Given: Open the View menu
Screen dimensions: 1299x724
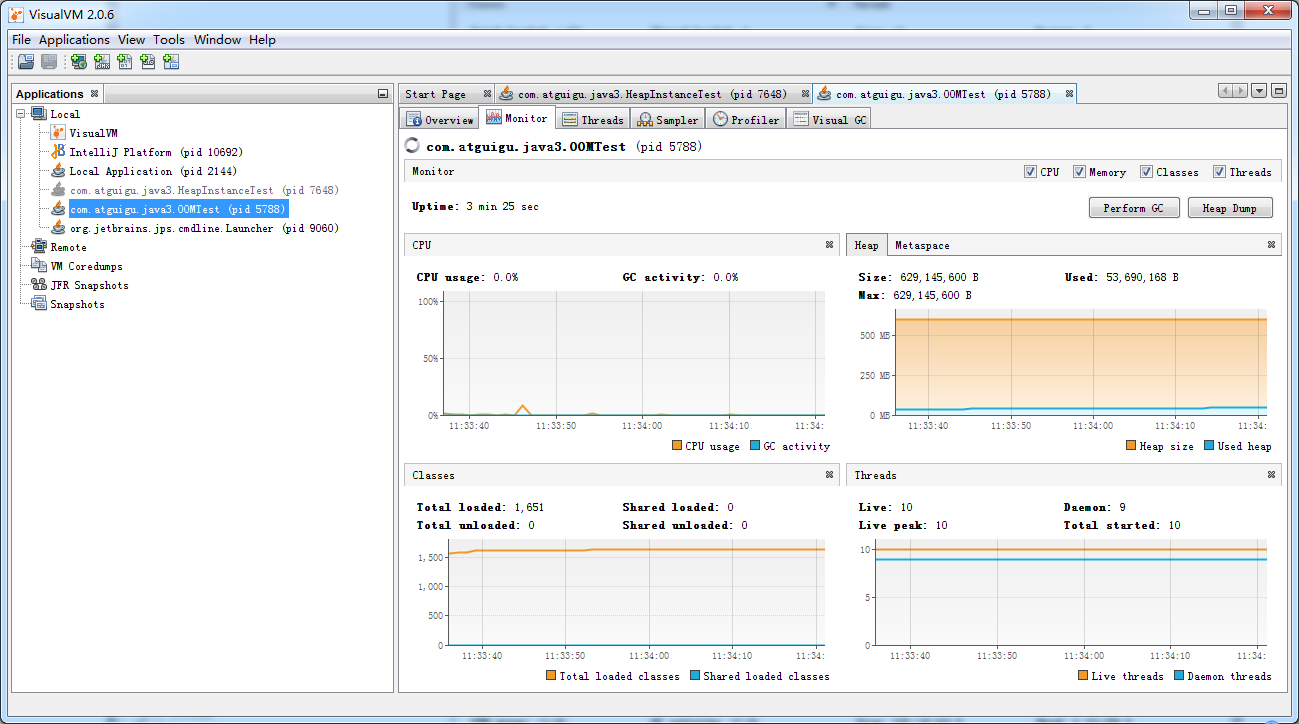Looking at the screenshot, I should (131, 40).
